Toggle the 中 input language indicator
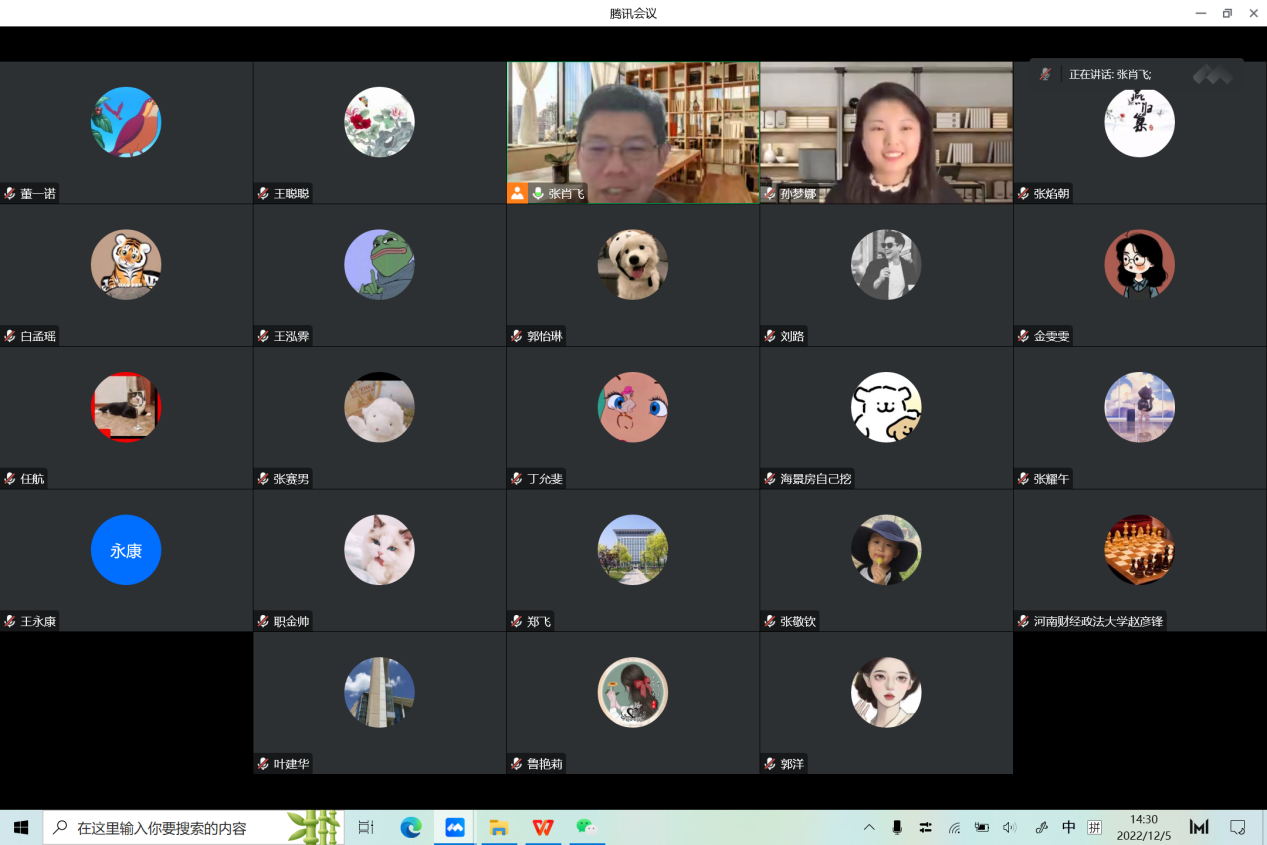The width and height of the screenshot is (1267, 845). tap(1068, 827)
